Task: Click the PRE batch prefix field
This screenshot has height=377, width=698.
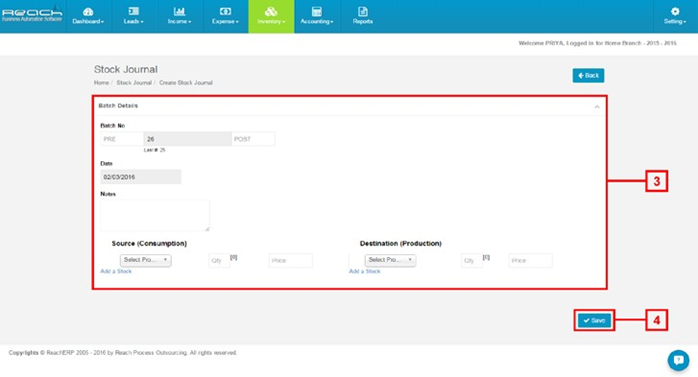Action: [122, 139]
